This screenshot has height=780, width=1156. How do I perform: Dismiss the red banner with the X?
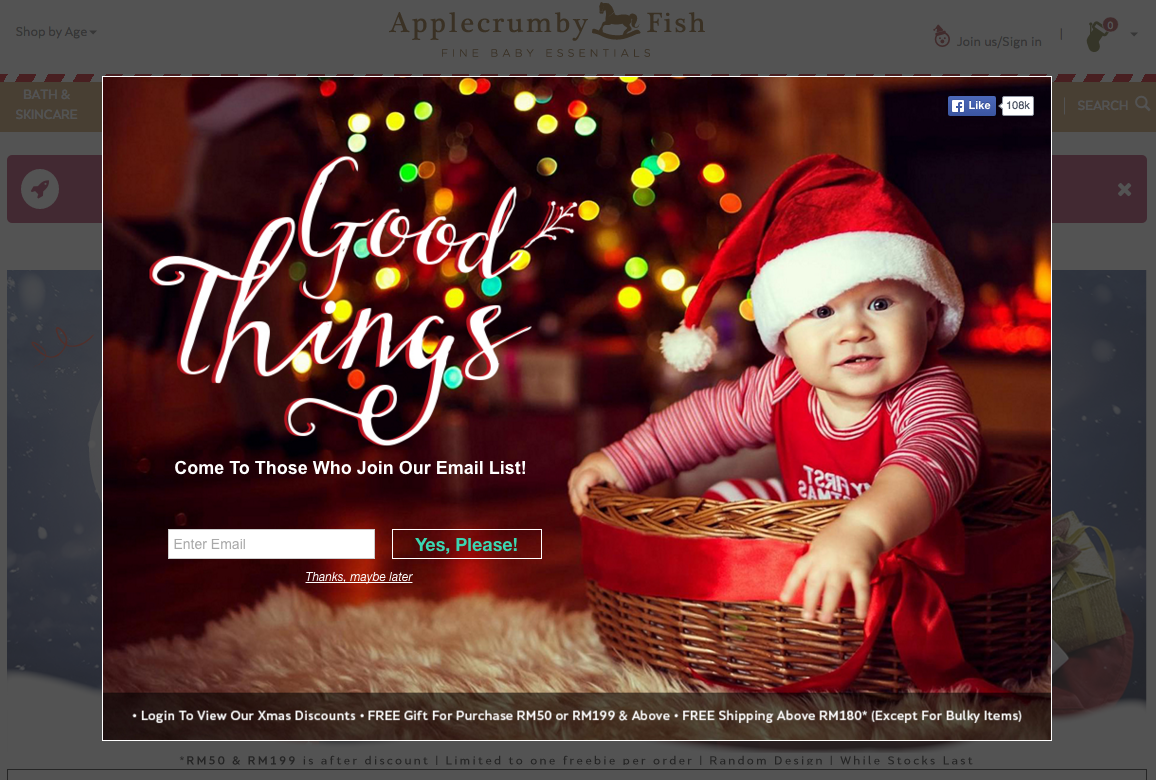click(1124, 189)
